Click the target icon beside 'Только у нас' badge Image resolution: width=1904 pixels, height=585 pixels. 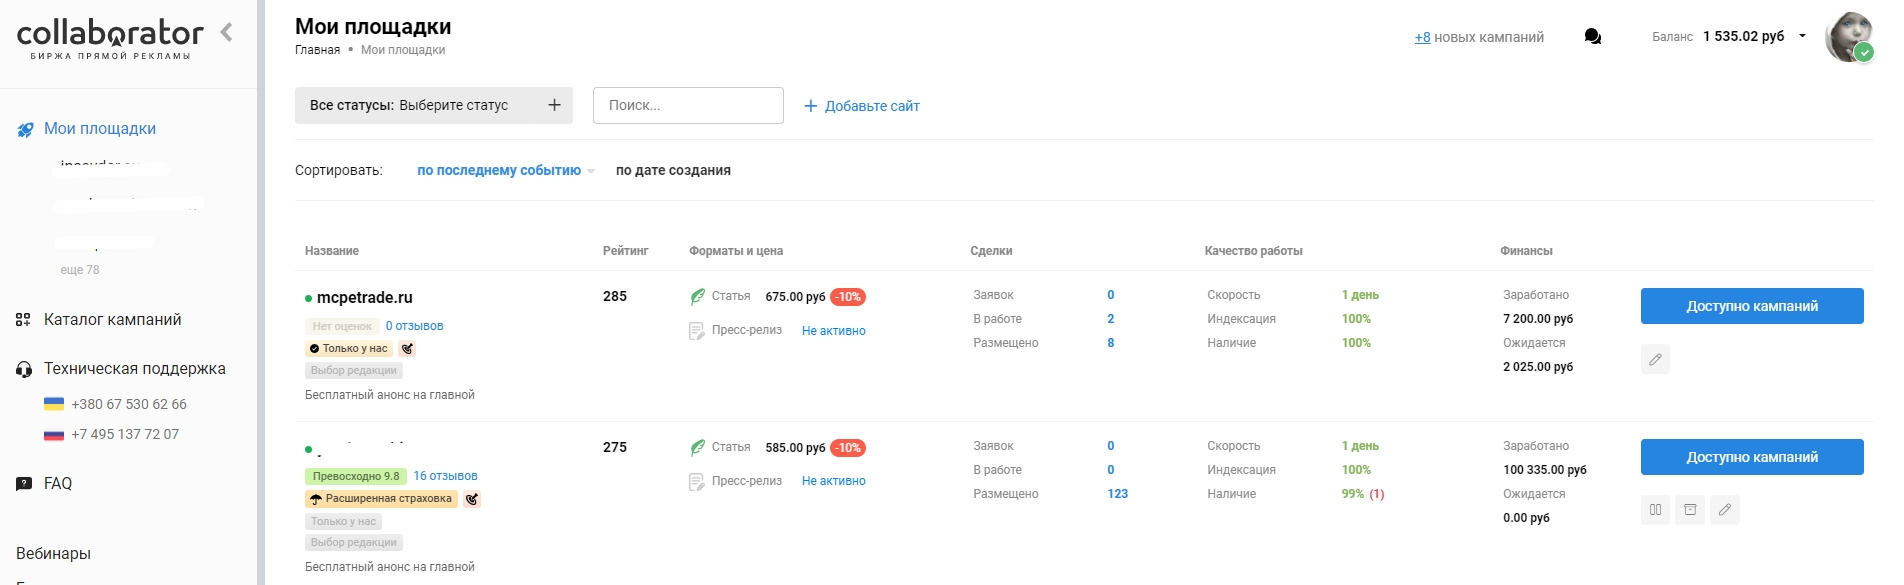pyautogui.click(x=407, y=349)
